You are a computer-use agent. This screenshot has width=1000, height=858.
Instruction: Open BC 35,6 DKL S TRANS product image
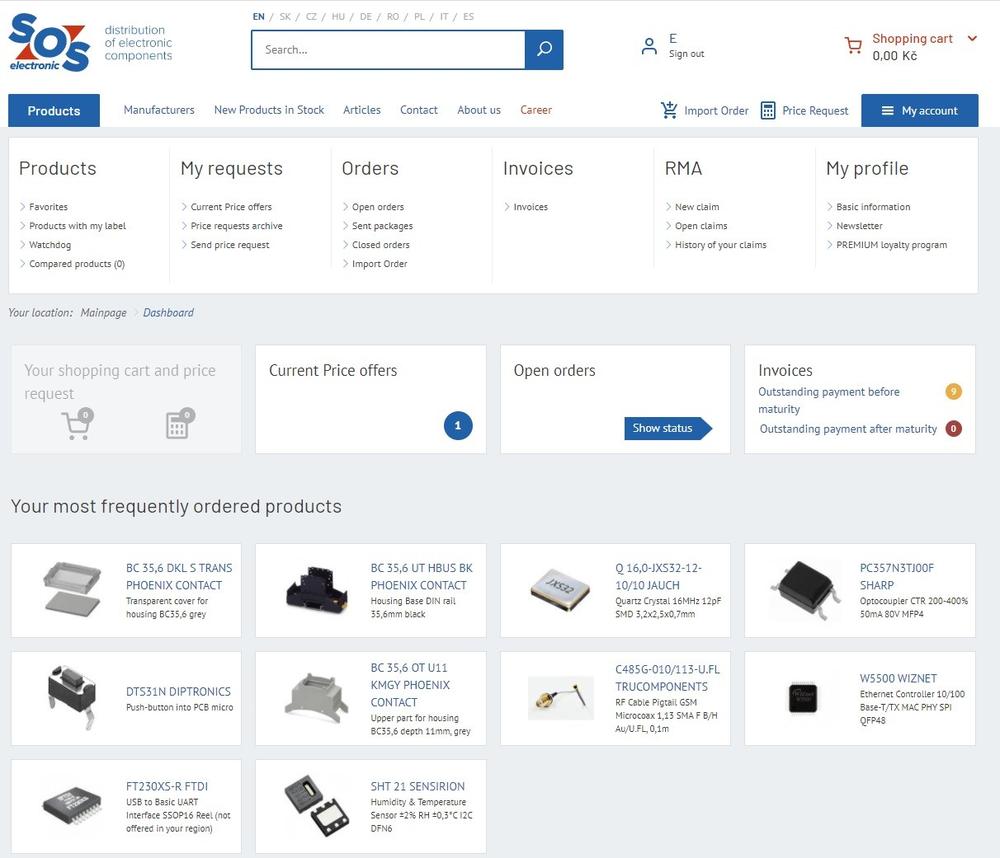(72, 589)
